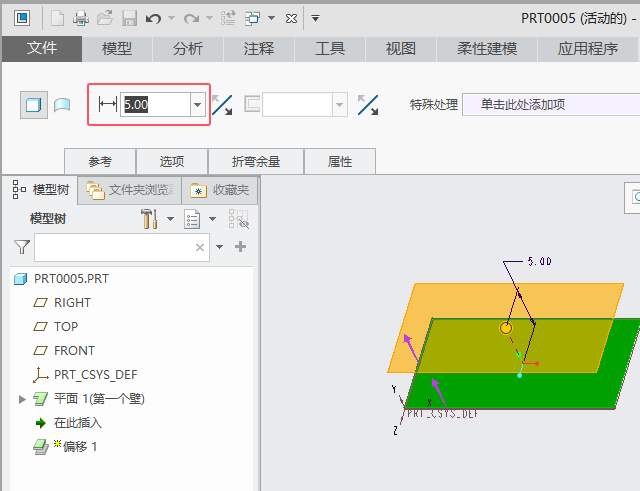Click the application window icon at top-left
640x491 pixels.
tap(22, 18)
